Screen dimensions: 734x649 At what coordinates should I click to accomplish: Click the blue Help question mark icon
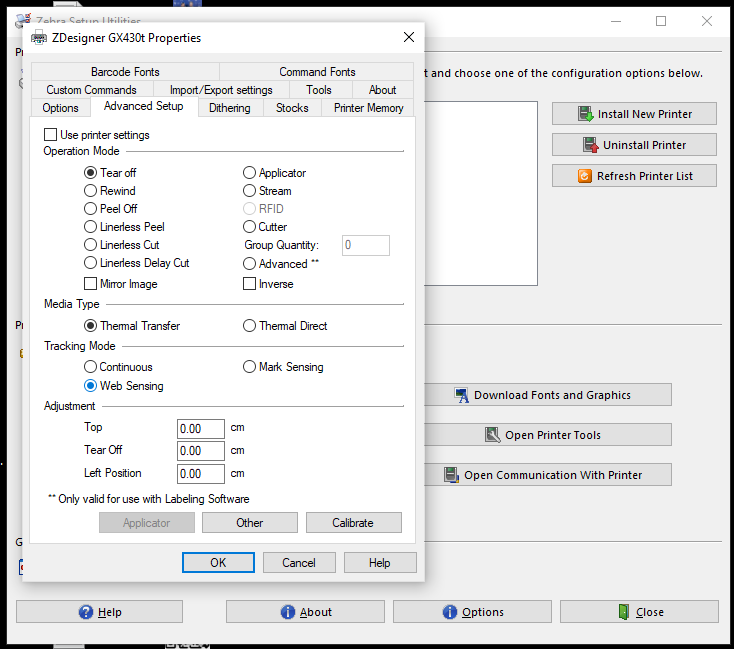pos(85,612)
